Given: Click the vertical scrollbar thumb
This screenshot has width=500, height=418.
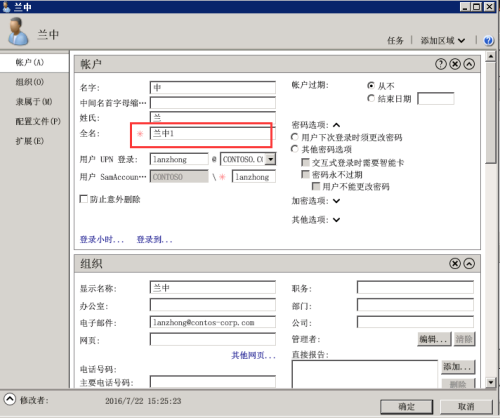Looking at the screenshot, I should (490, 112).
